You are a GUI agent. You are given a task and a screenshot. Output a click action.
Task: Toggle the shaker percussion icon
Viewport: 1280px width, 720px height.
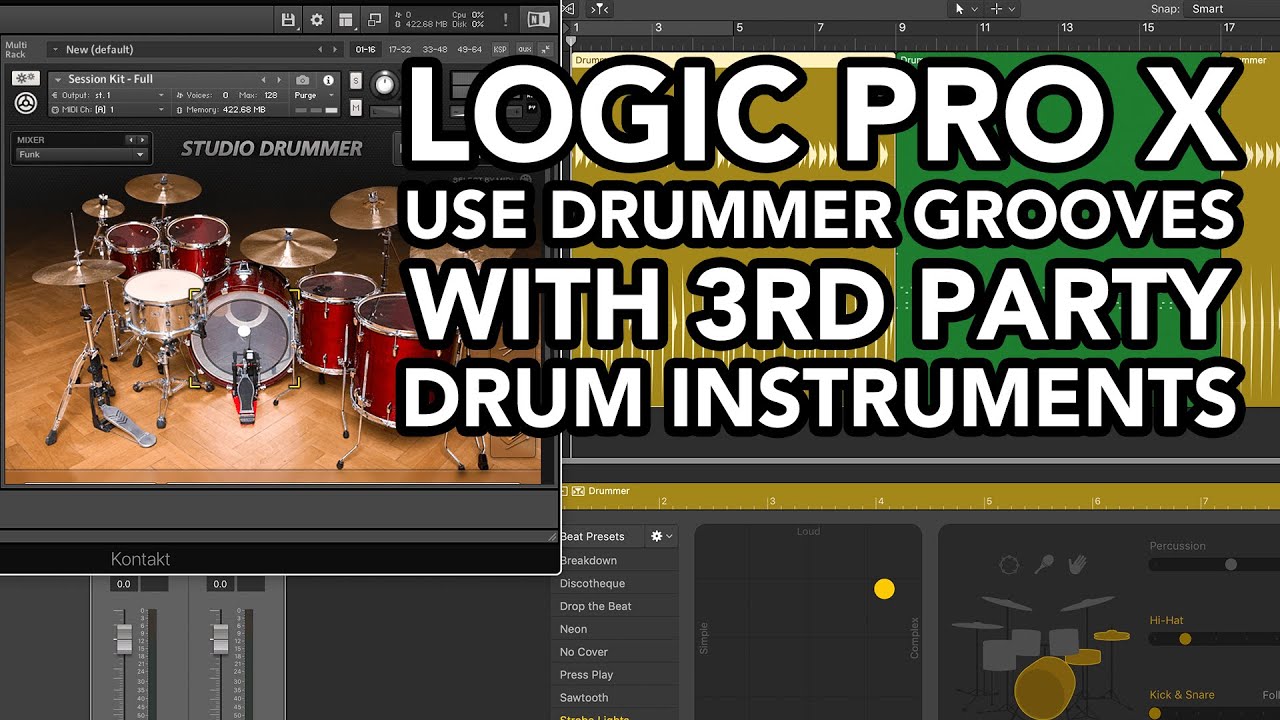(x=1043, y=564)
